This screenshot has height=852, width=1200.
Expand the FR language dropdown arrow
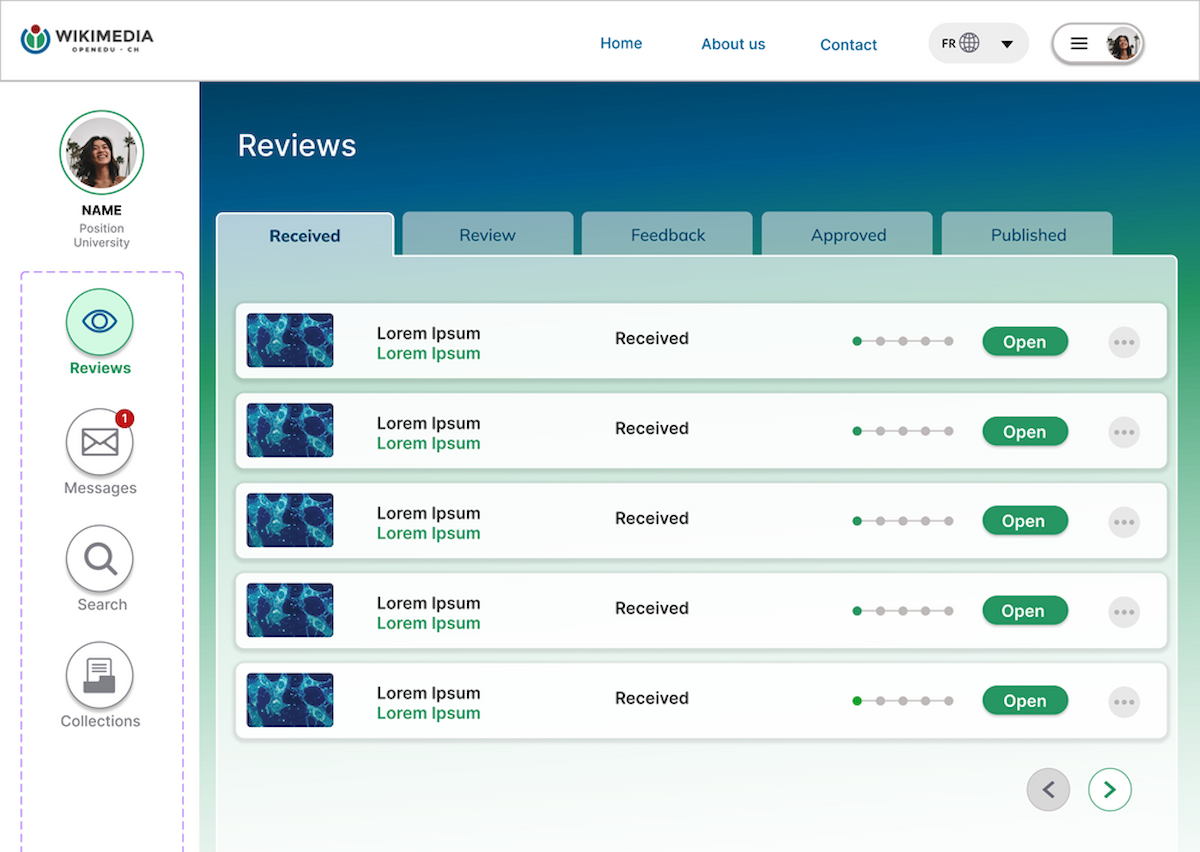pyautogui.click(x=1007, y=44)
